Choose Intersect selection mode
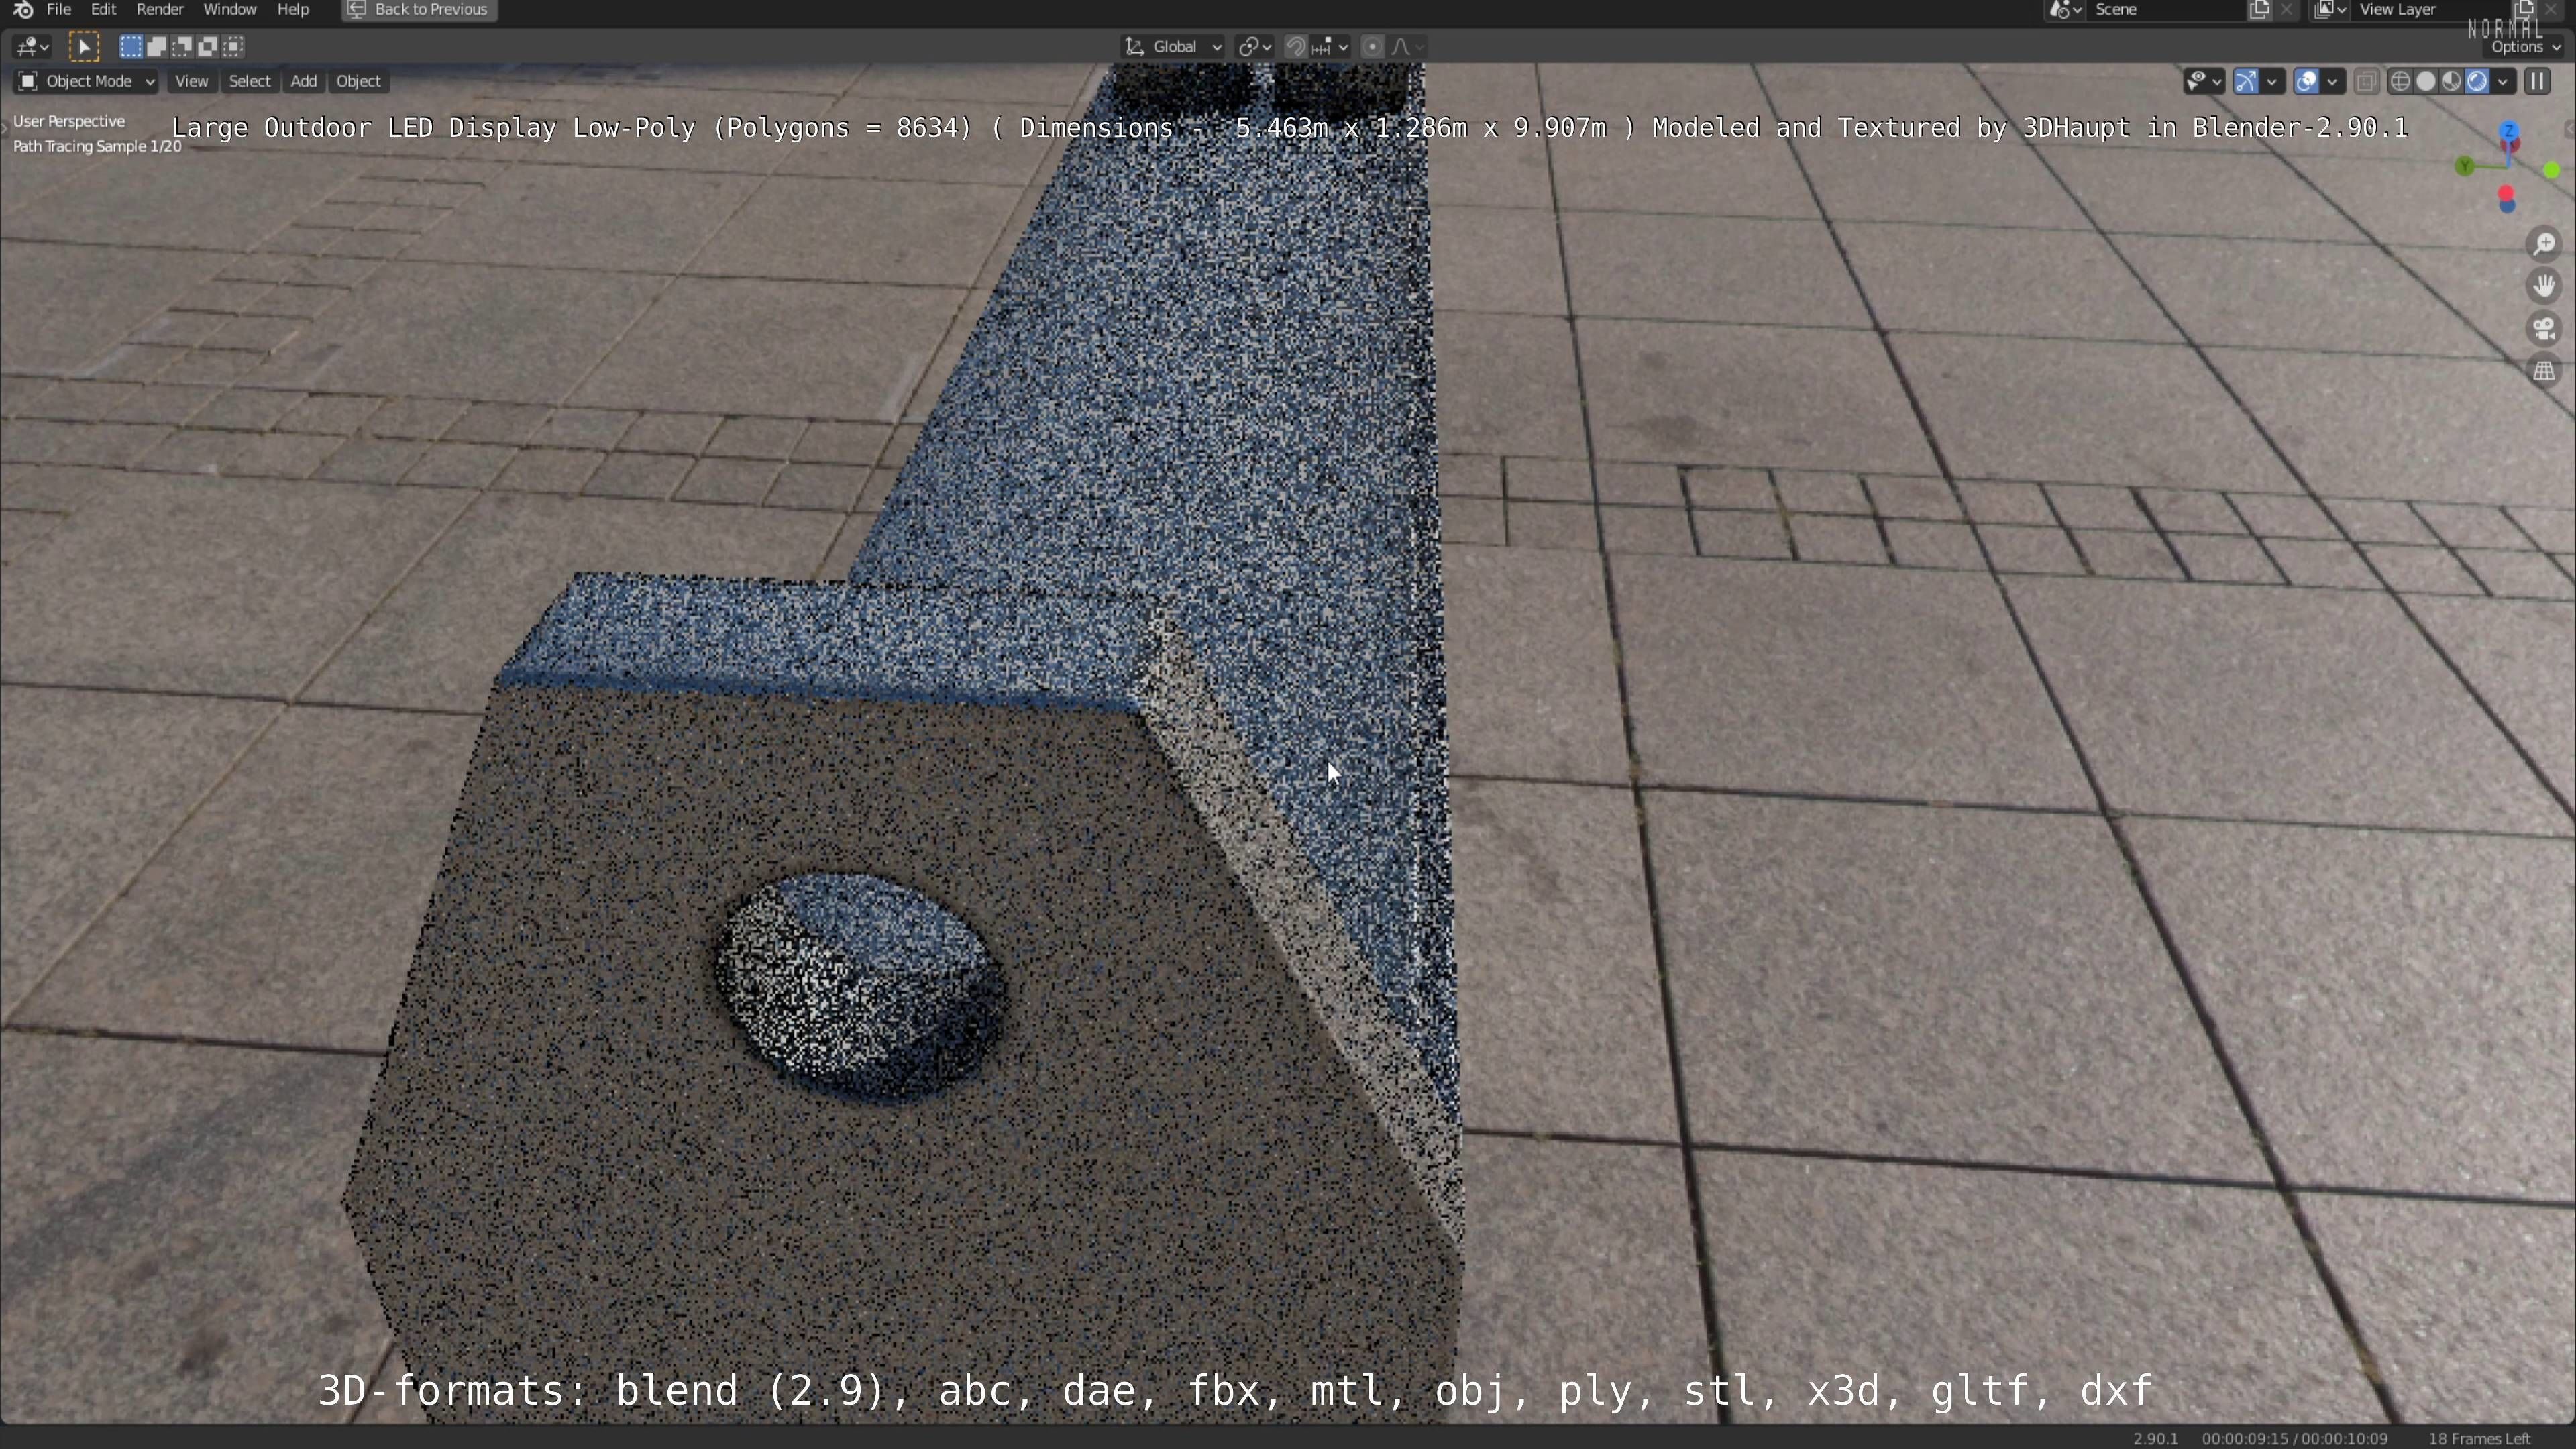The image size is (2576, 1449). [234, 46]
